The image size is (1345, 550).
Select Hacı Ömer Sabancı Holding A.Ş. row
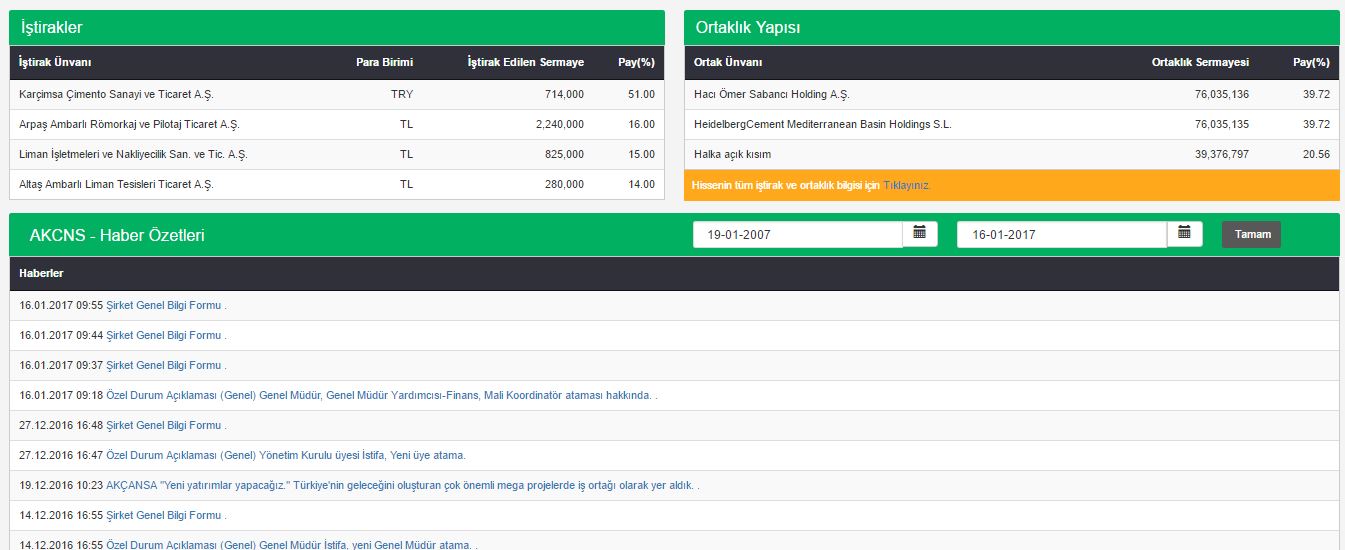tap(1012, 94)
